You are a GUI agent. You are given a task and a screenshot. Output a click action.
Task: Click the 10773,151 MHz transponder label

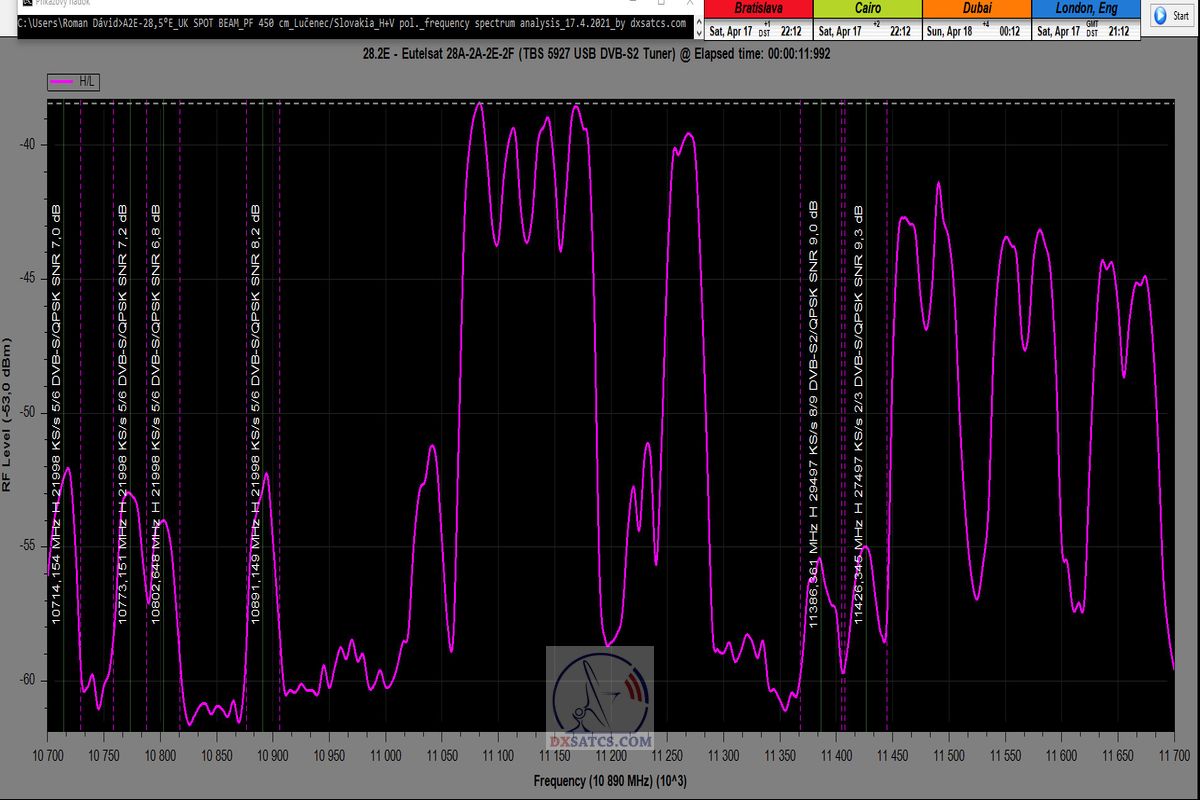coord(123,415)
